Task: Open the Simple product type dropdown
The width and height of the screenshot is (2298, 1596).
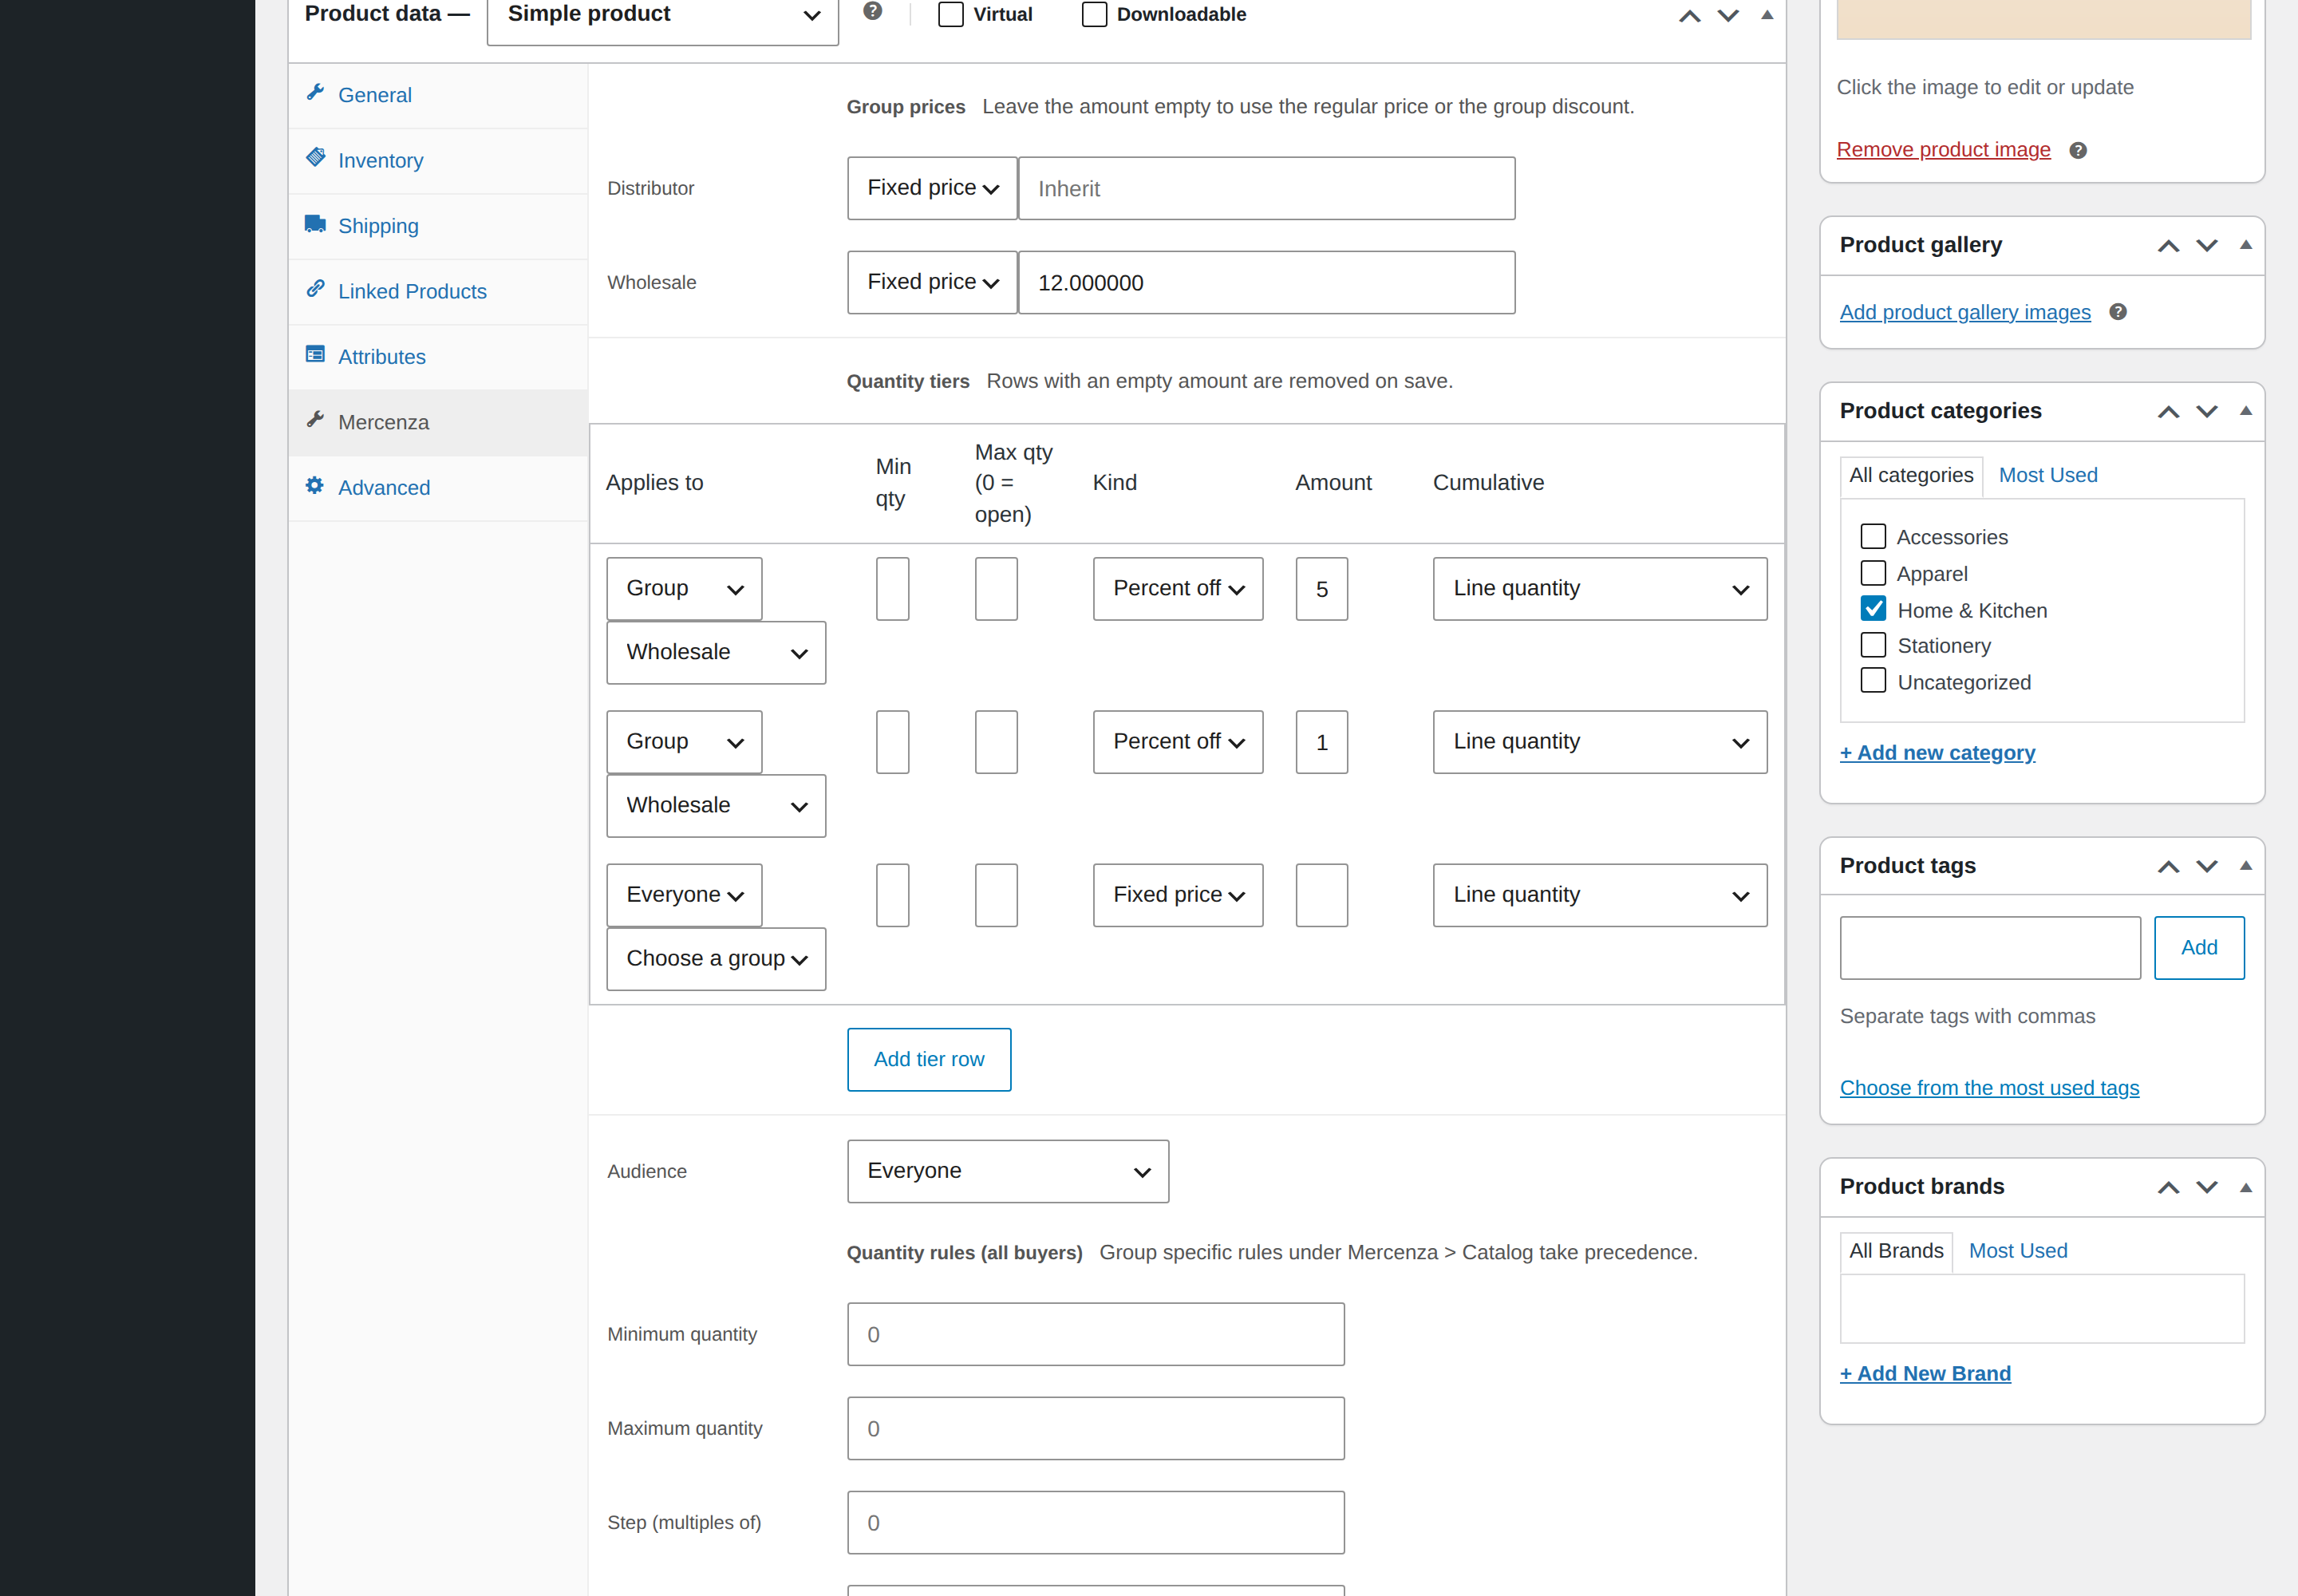Action: click(663, 16)
